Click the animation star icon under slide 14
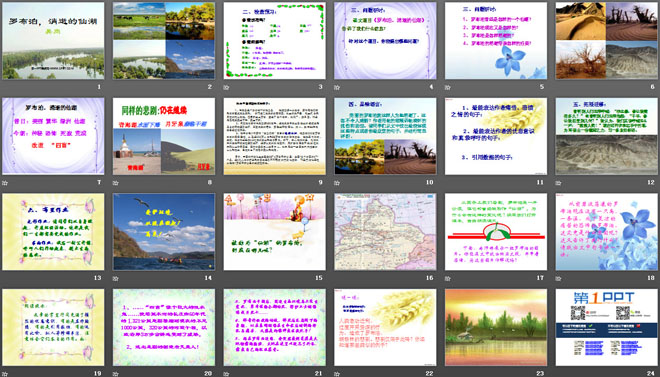The height and width of the screenshot is (377, 660). (x=115, y=278)
